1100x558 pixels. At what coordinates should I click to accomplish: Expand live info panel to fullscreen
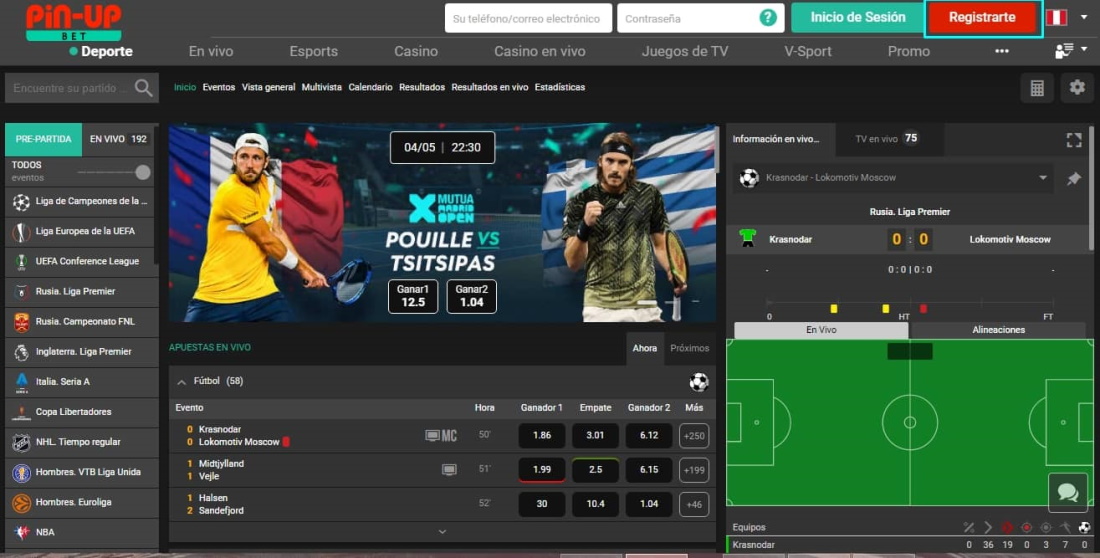coord(1073,140)
